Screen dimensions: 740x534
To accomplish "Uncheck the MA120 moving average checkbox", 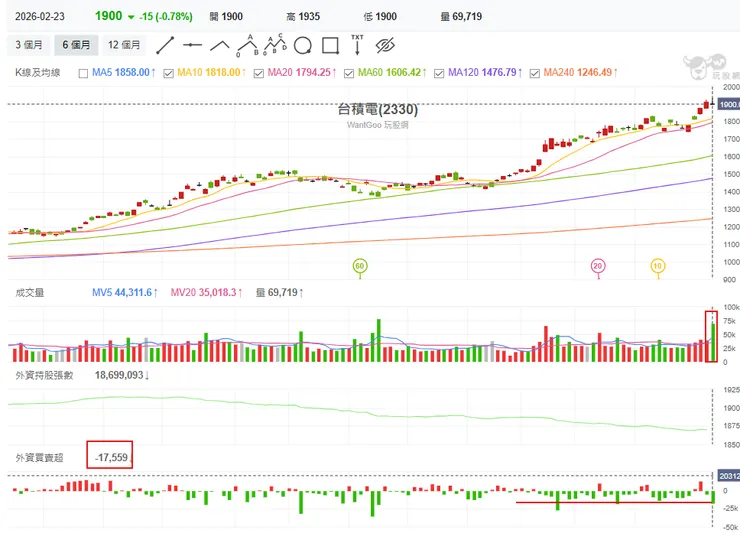I will coord(439,73).
